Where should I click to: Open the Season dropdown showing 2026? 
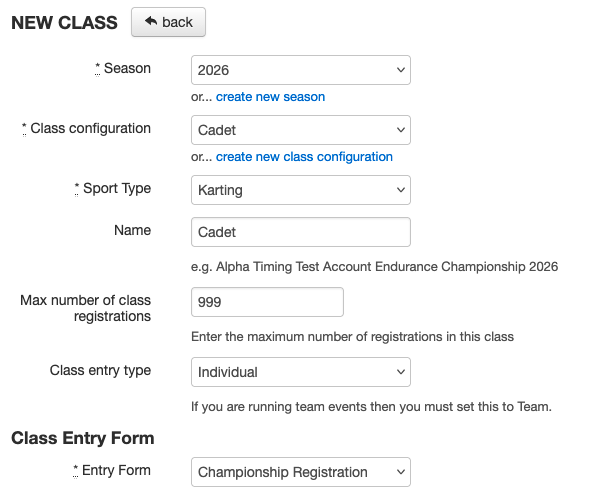tap(300, 70)
